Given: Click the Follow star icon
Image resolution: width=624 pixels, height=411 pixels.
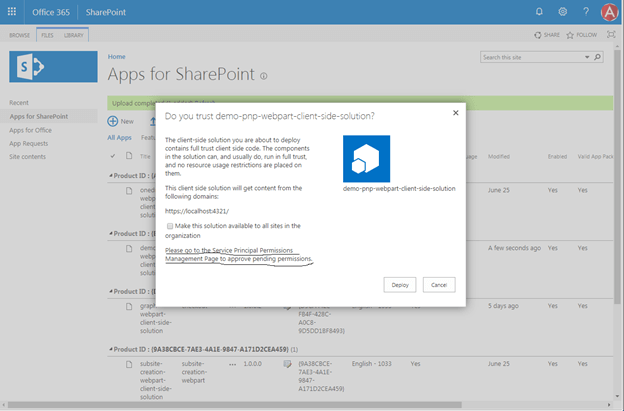Looking at the screenshot, I should pos(570,35).
